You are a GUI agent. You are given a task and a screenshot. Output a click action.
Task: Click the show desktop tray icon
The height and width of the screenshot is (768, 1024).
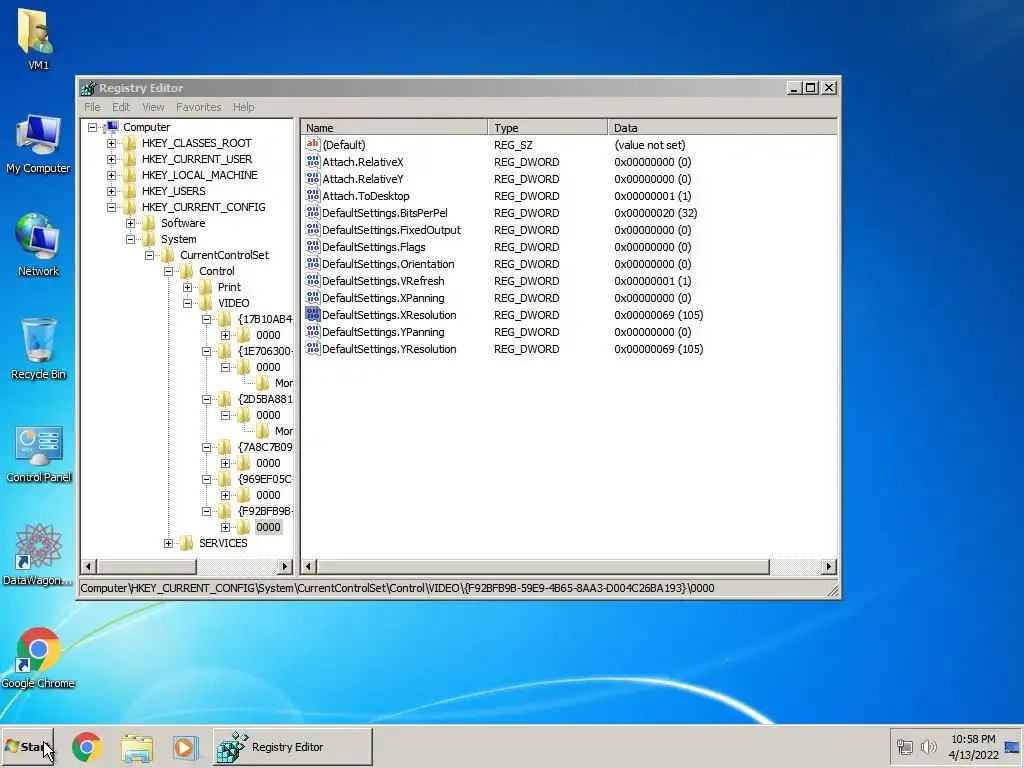pos(1012,746)
